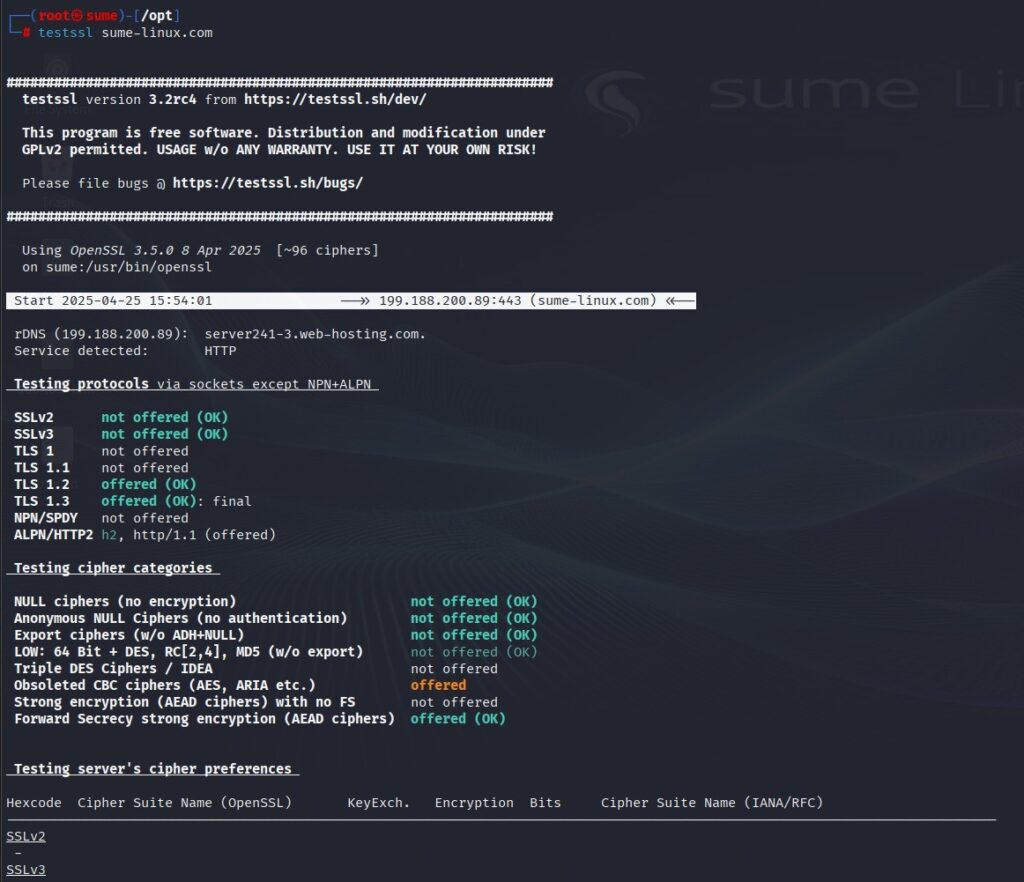
Task: Click the 'ALPN/HTTP2' label
Action: pyautogui.click(x=54, y=535)
